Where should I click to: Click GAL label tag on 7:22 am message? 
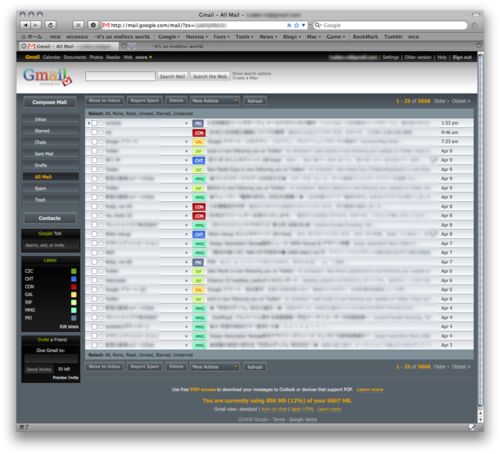point(199,142)
